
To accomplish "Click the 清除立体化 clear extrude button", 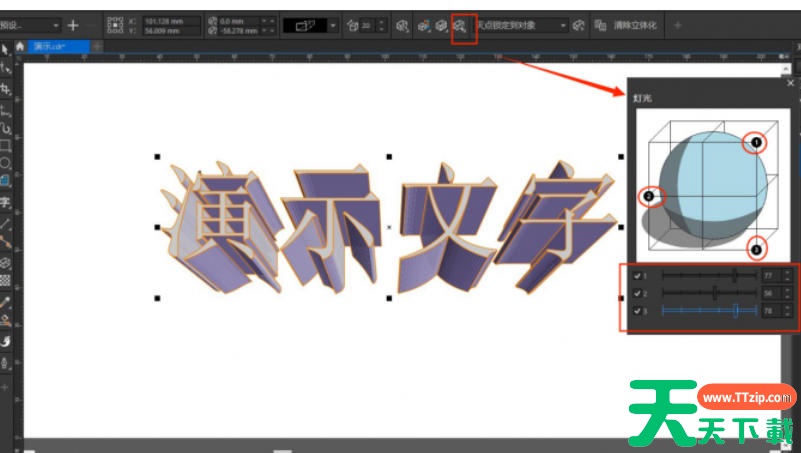I will click(627, 24).
